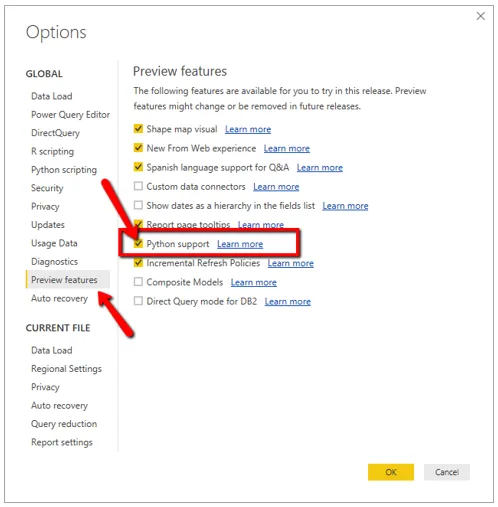Open Learn more for Incremental Refresh Policies
The image size is (498, 507).
[x=291, y=263]
